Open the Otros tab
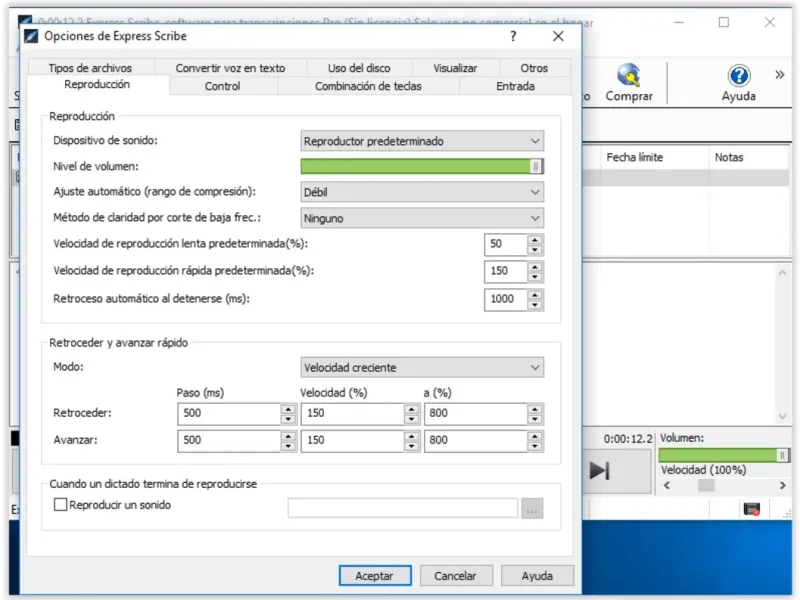 tap(534, 68)
